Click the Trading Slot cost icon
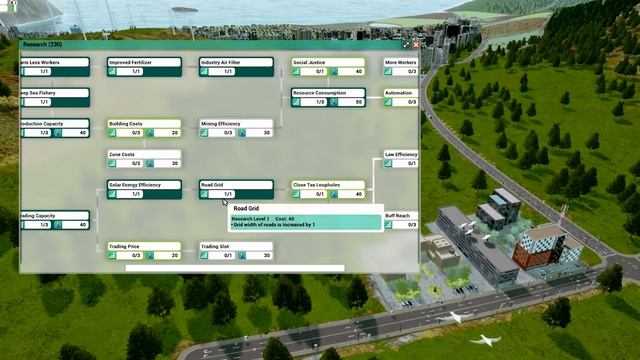This screenshot has width=640, height=360. [x=242, y=256]
